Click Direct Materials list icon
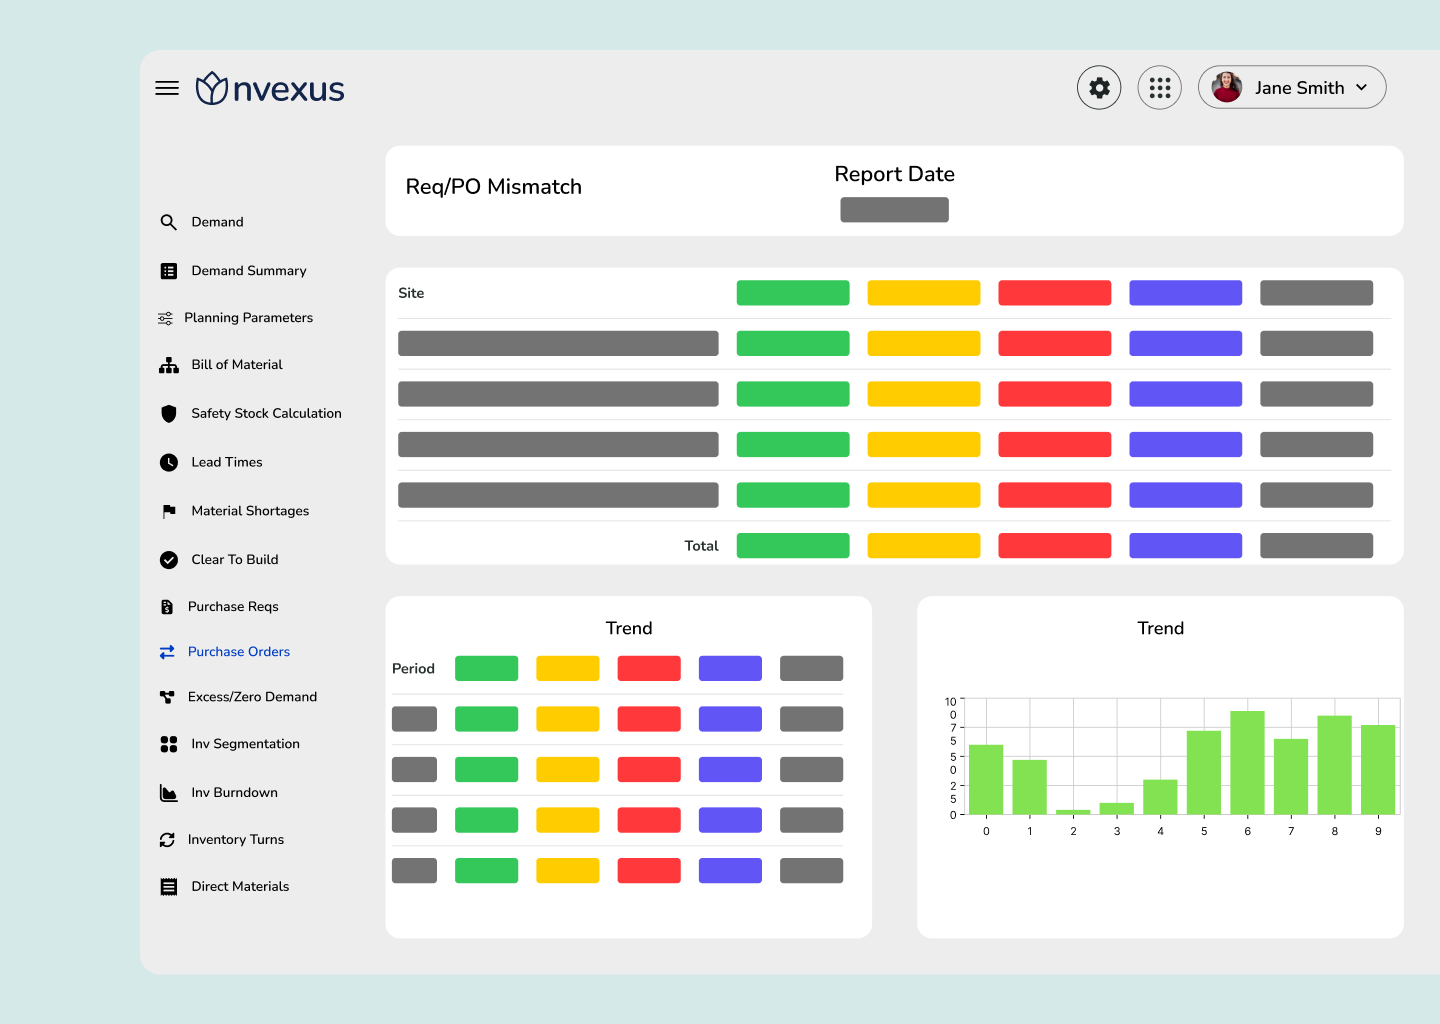This screenshot has width=1440, height=1024. pos(169,887)
